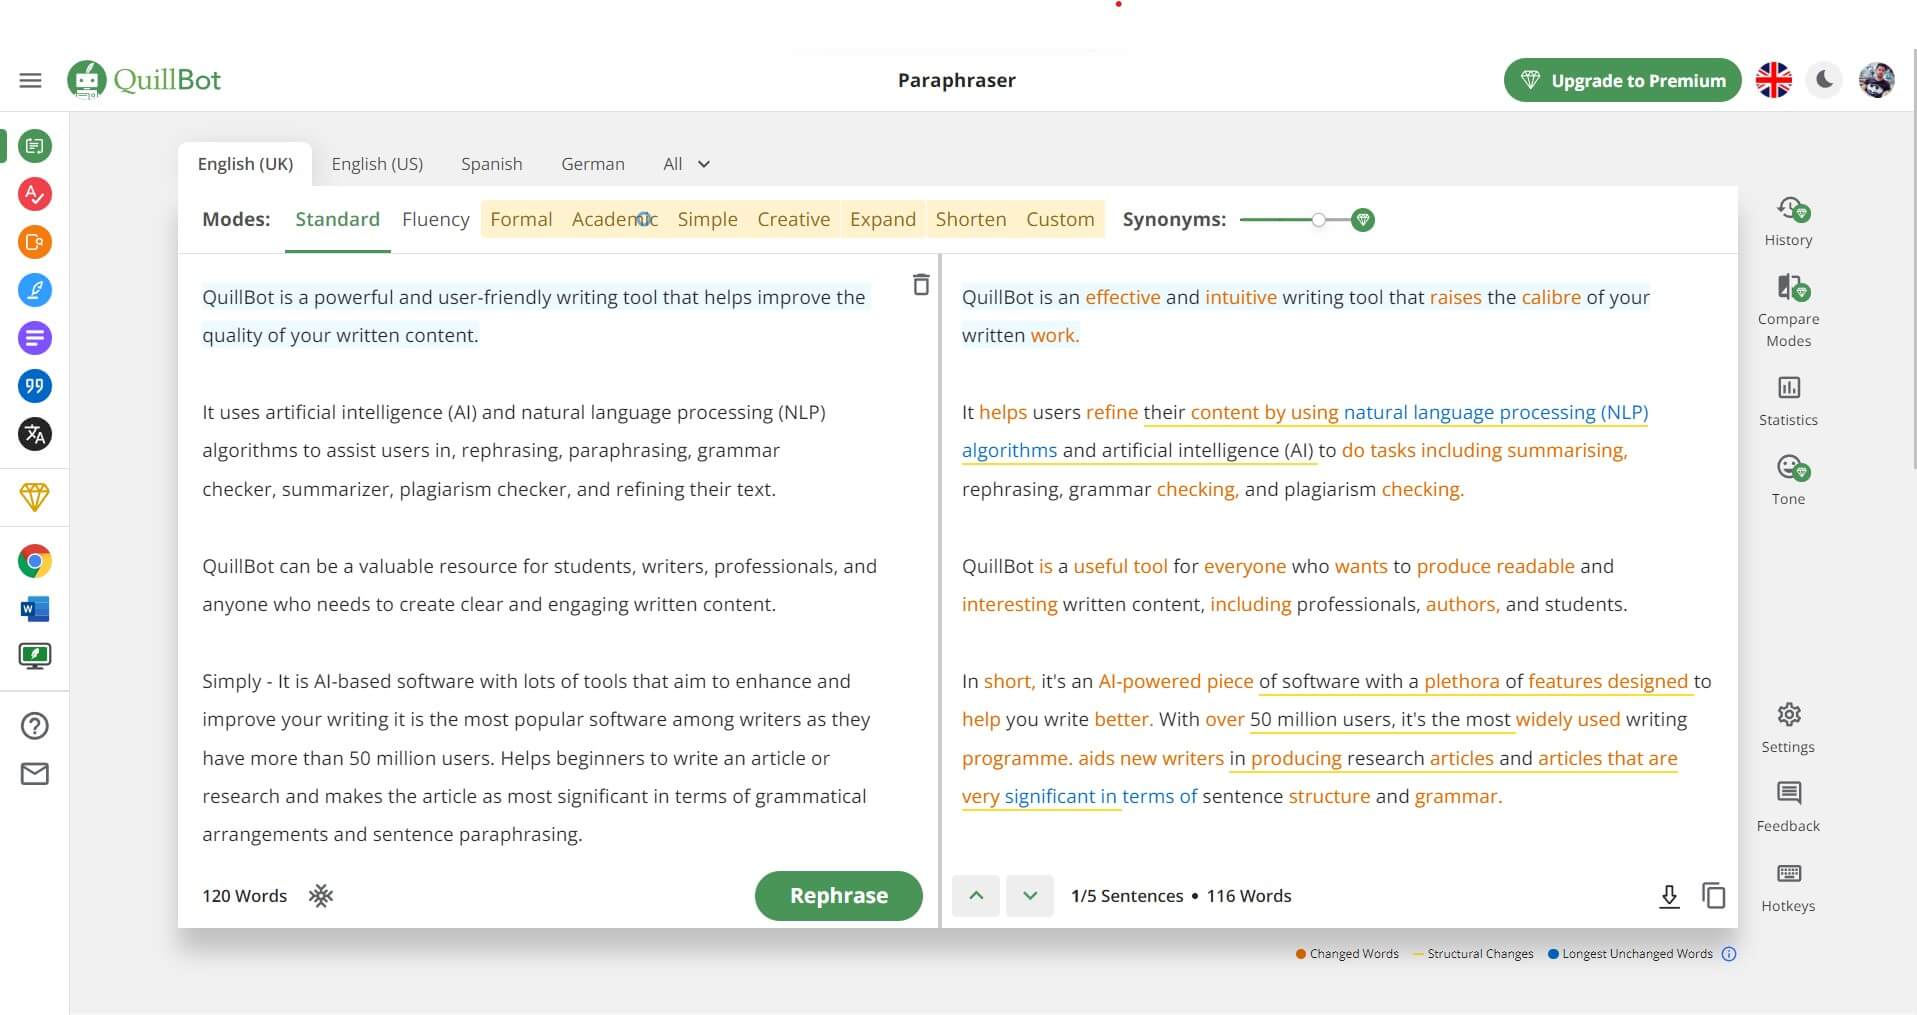Click the word 'intuitive' in output
1917x1015 pixels.
tap(1240, 297)
